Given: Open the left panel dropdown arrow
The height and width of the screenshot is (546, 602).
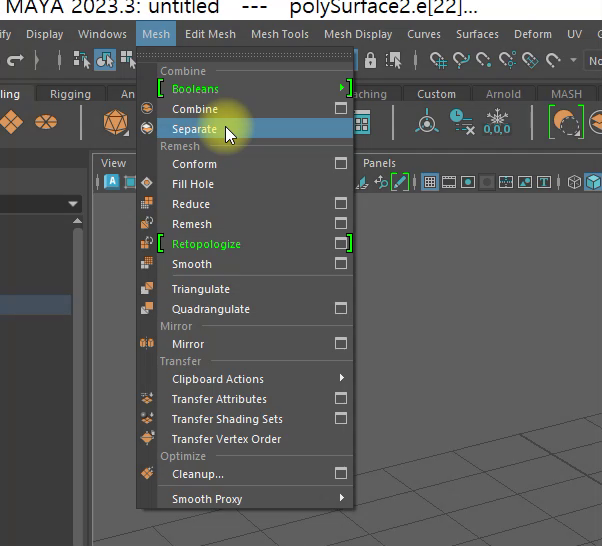Looking at the screenshot, I should tap(73, 204).
